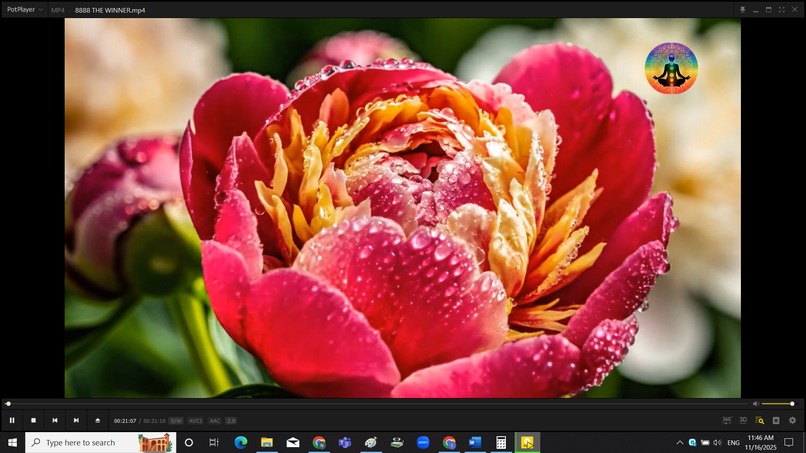The image size is (806, 453).
Task: Mute audio with the speaker icon
Action: click(756, 404)
